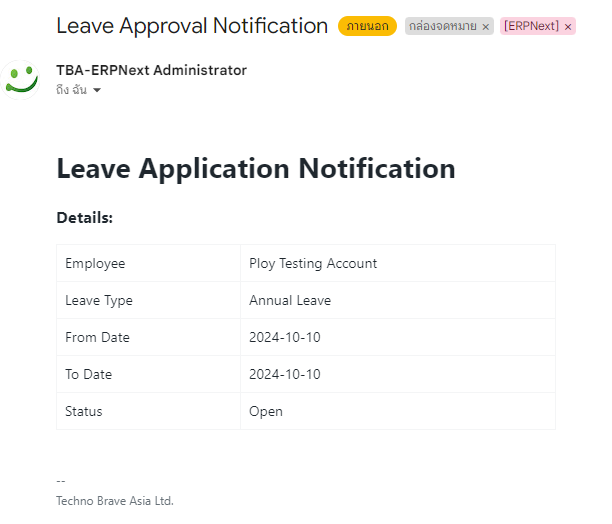This screenshot has width=612, height=524.
Task: Remove the [ERPNext] label from email
Action: [x=568, y=27]
